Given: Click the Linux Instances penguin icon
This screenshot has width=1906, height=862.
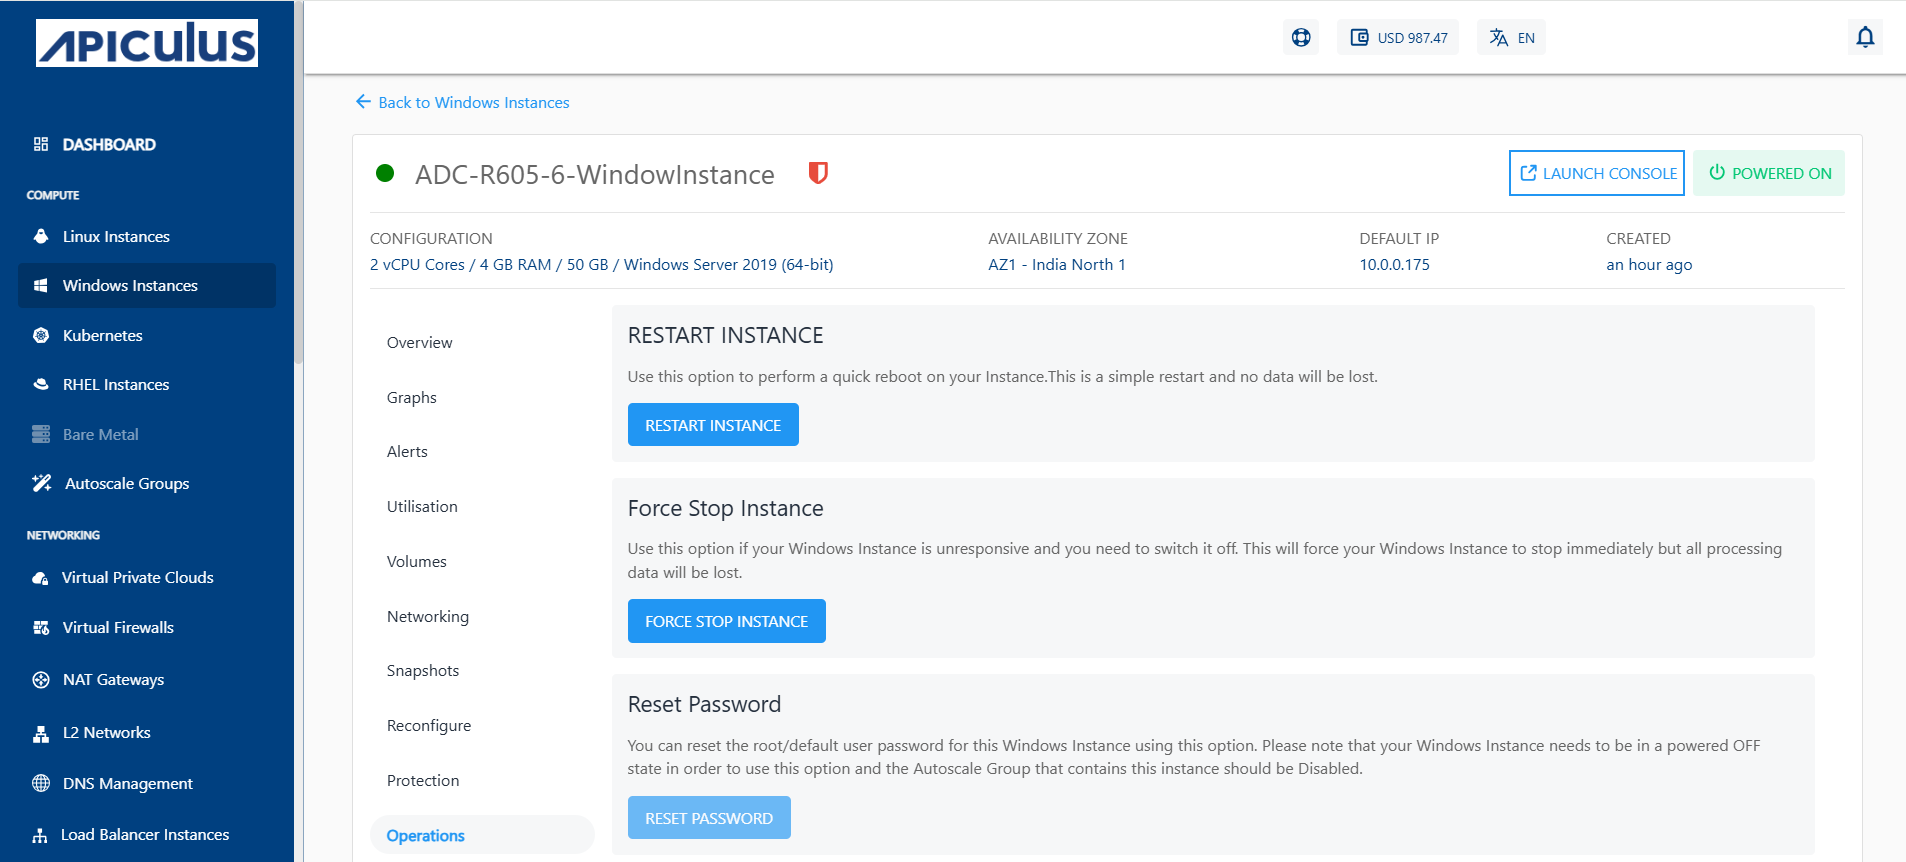Looking at the screenshot, I should (x=41, y=237).
